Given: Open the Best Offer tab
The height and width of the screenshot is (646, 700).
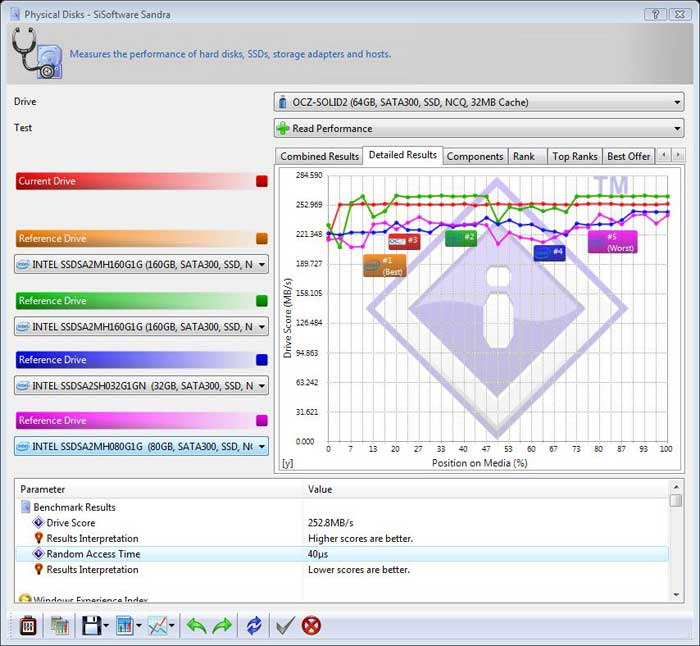Looking at the screenshot, I should tap(629, 156).
